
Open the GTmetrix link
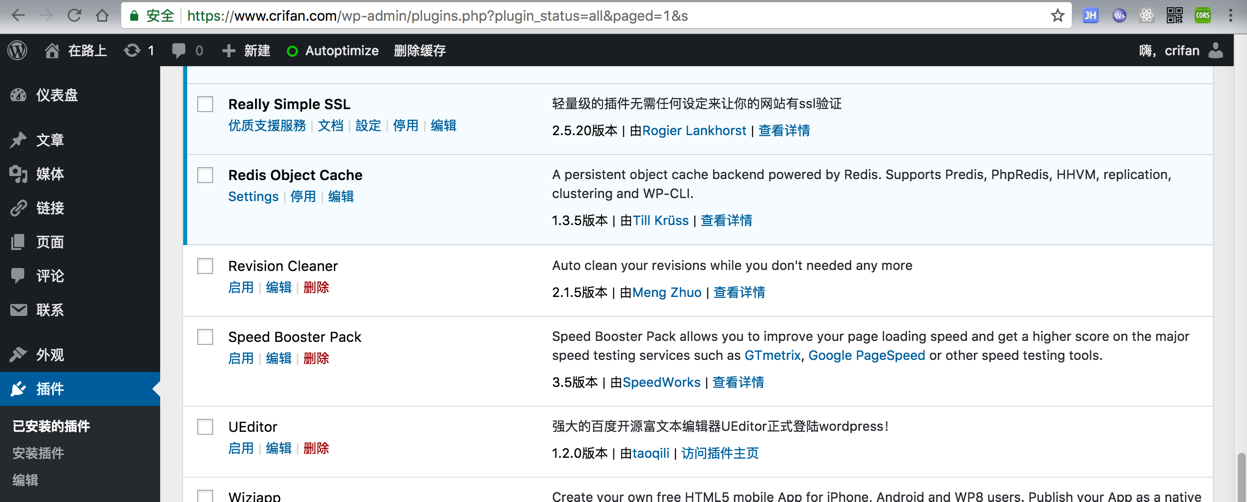pyautogui.click(x=773, y=356)
